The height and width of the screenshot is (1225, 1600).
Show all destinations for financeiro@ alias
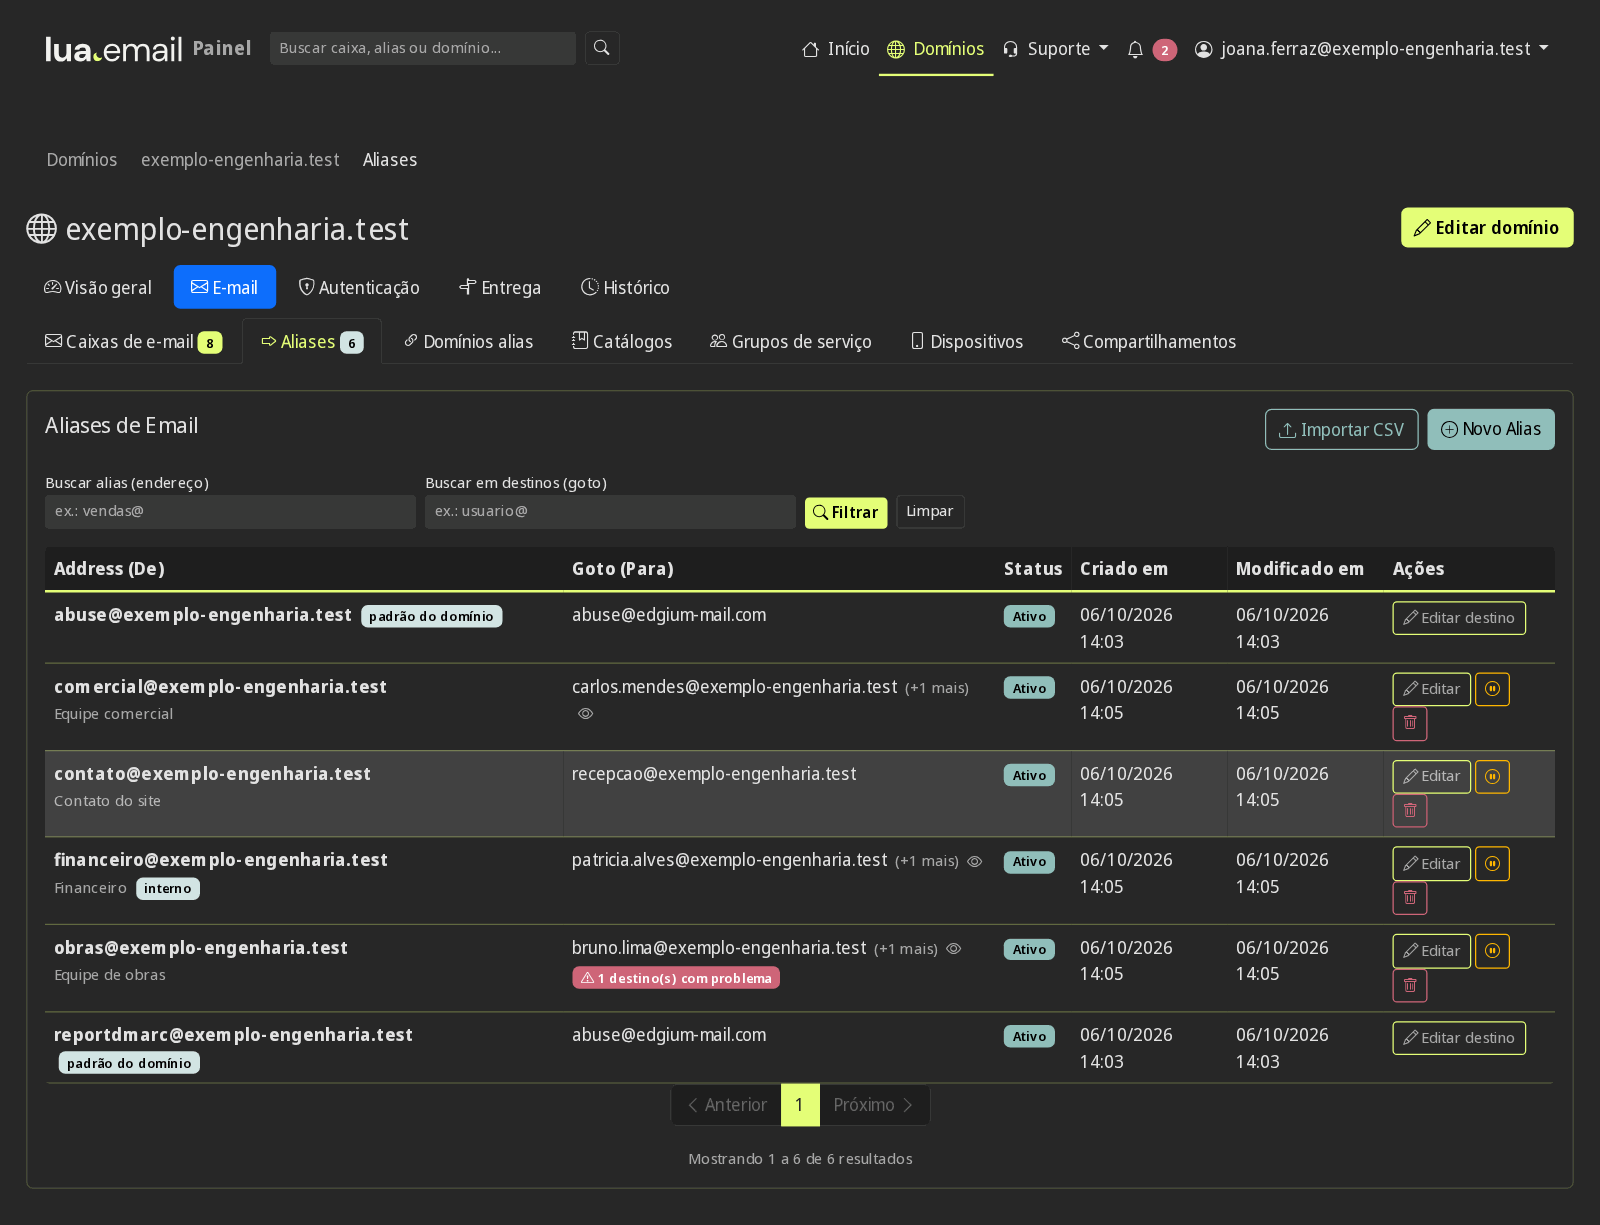coord(975,861)
